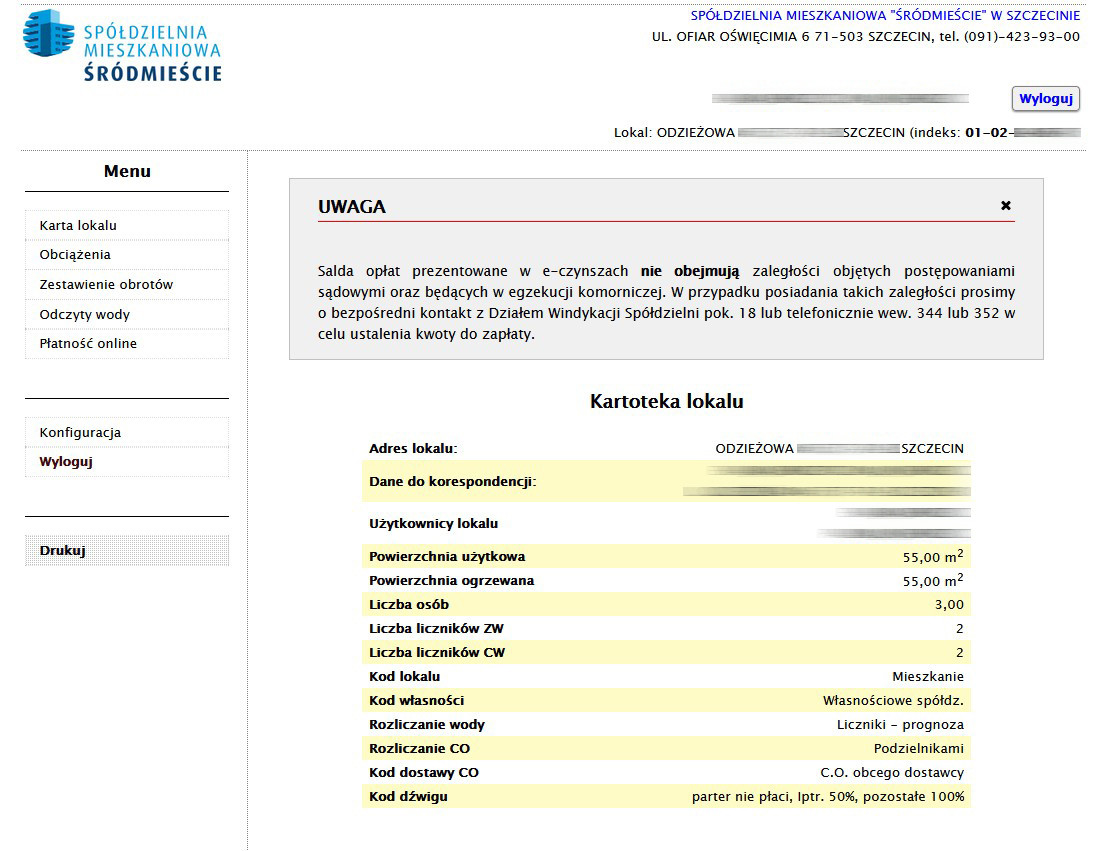The image size is (1103, 851).
Task: Click the Kartoteka lokalu heading
Action: (x=666, y=402)
